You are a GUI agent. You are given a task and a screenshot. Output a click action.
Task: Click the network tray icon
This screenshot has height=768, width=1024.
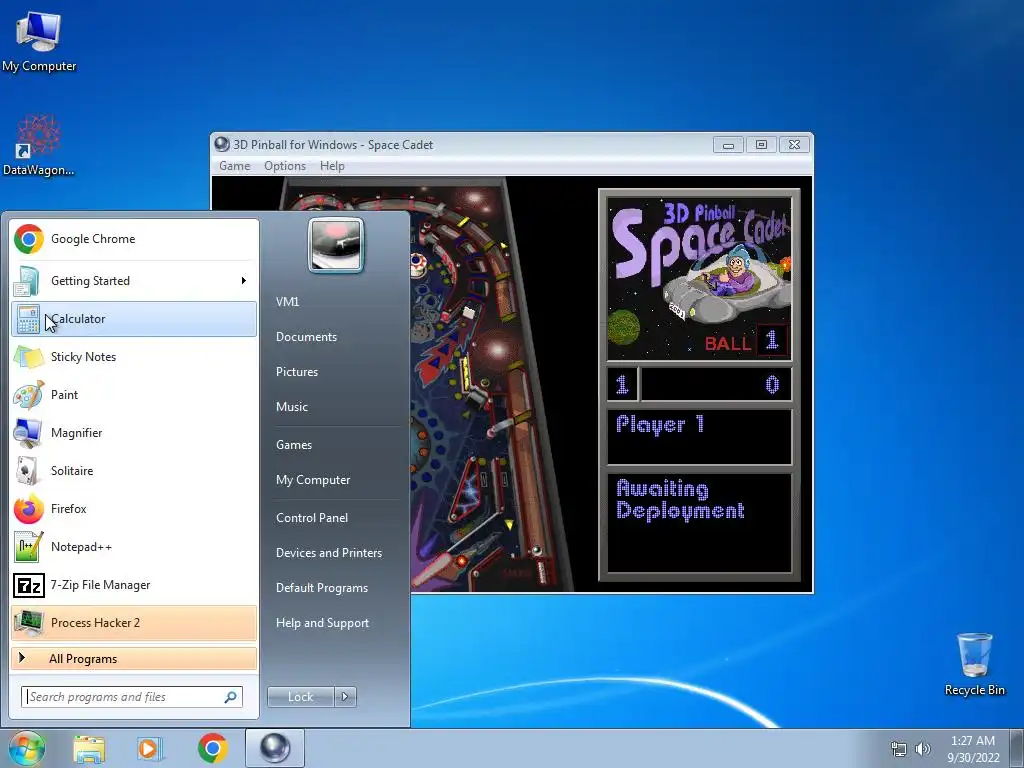[899, 749]
